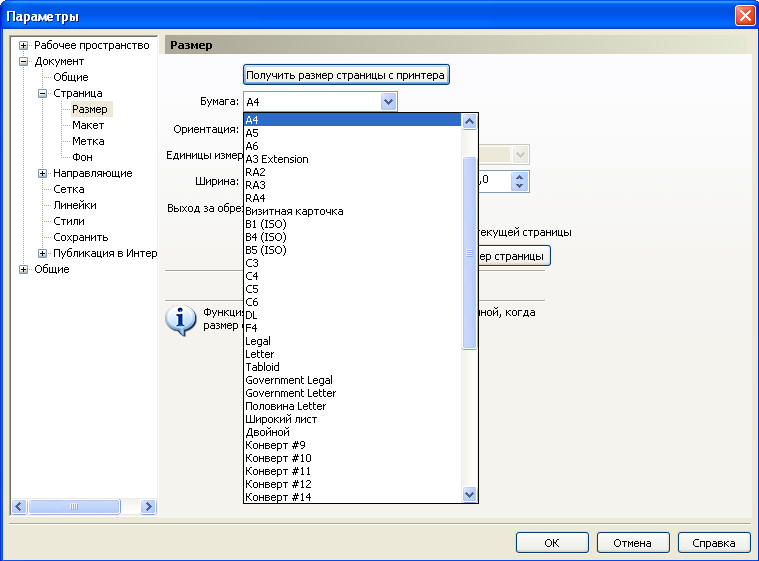The width and height of the screenshot is (759, 561).
Task: Select C4 envelope size
Action: pyautogui.click(x=352, y=276)
